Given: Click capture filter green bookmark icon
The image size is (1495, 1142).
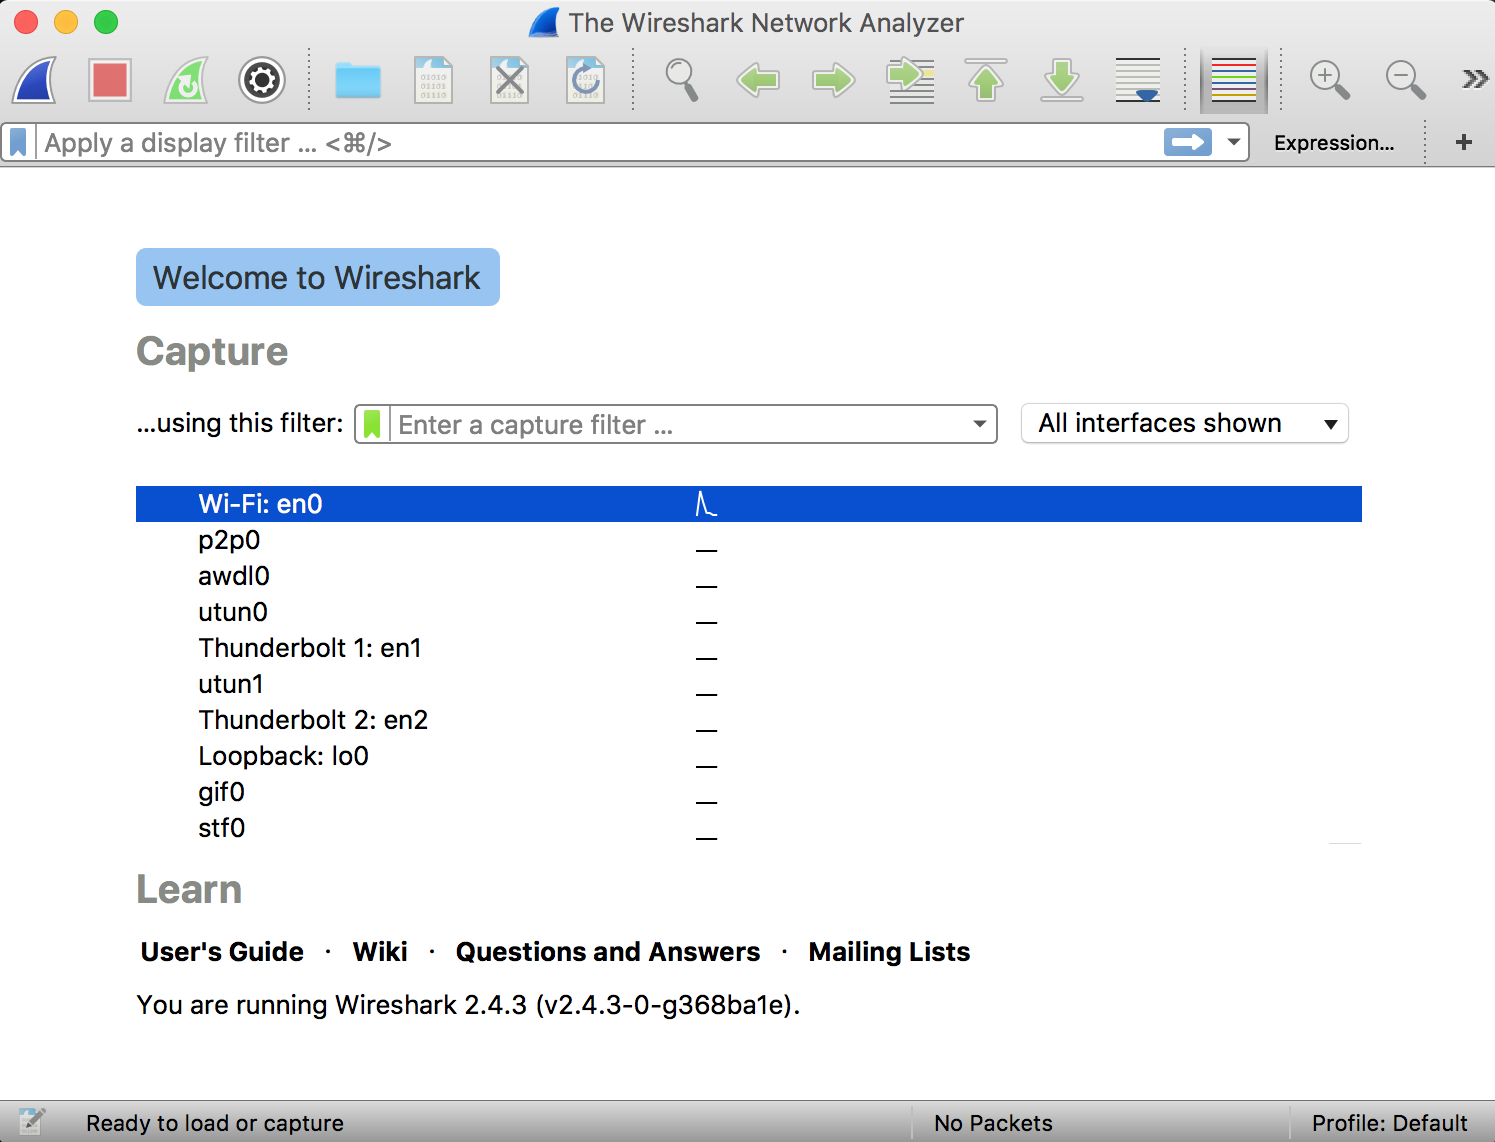Looking at the screenshot, I should click(372, 424).
